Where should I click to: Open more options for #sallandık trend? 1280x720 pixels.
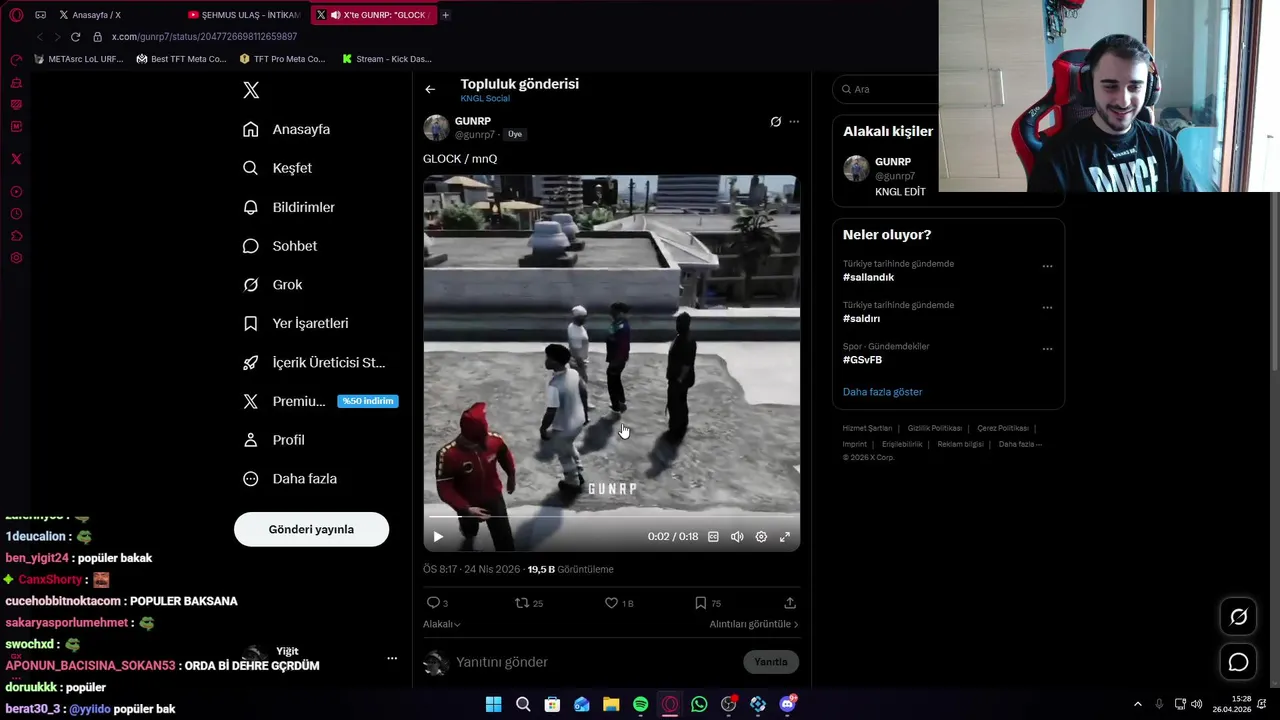pyautogui.click(x=1047, y=267)
